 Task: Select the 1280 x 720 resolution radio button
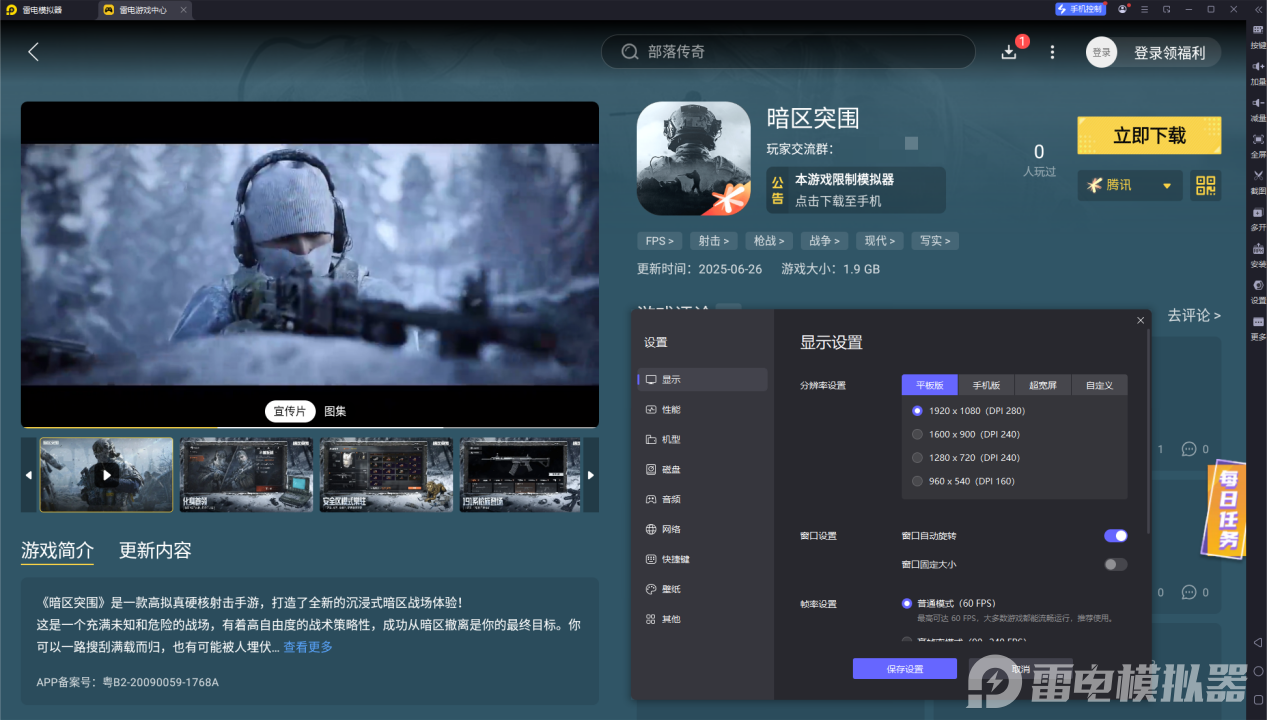(917, 457)
